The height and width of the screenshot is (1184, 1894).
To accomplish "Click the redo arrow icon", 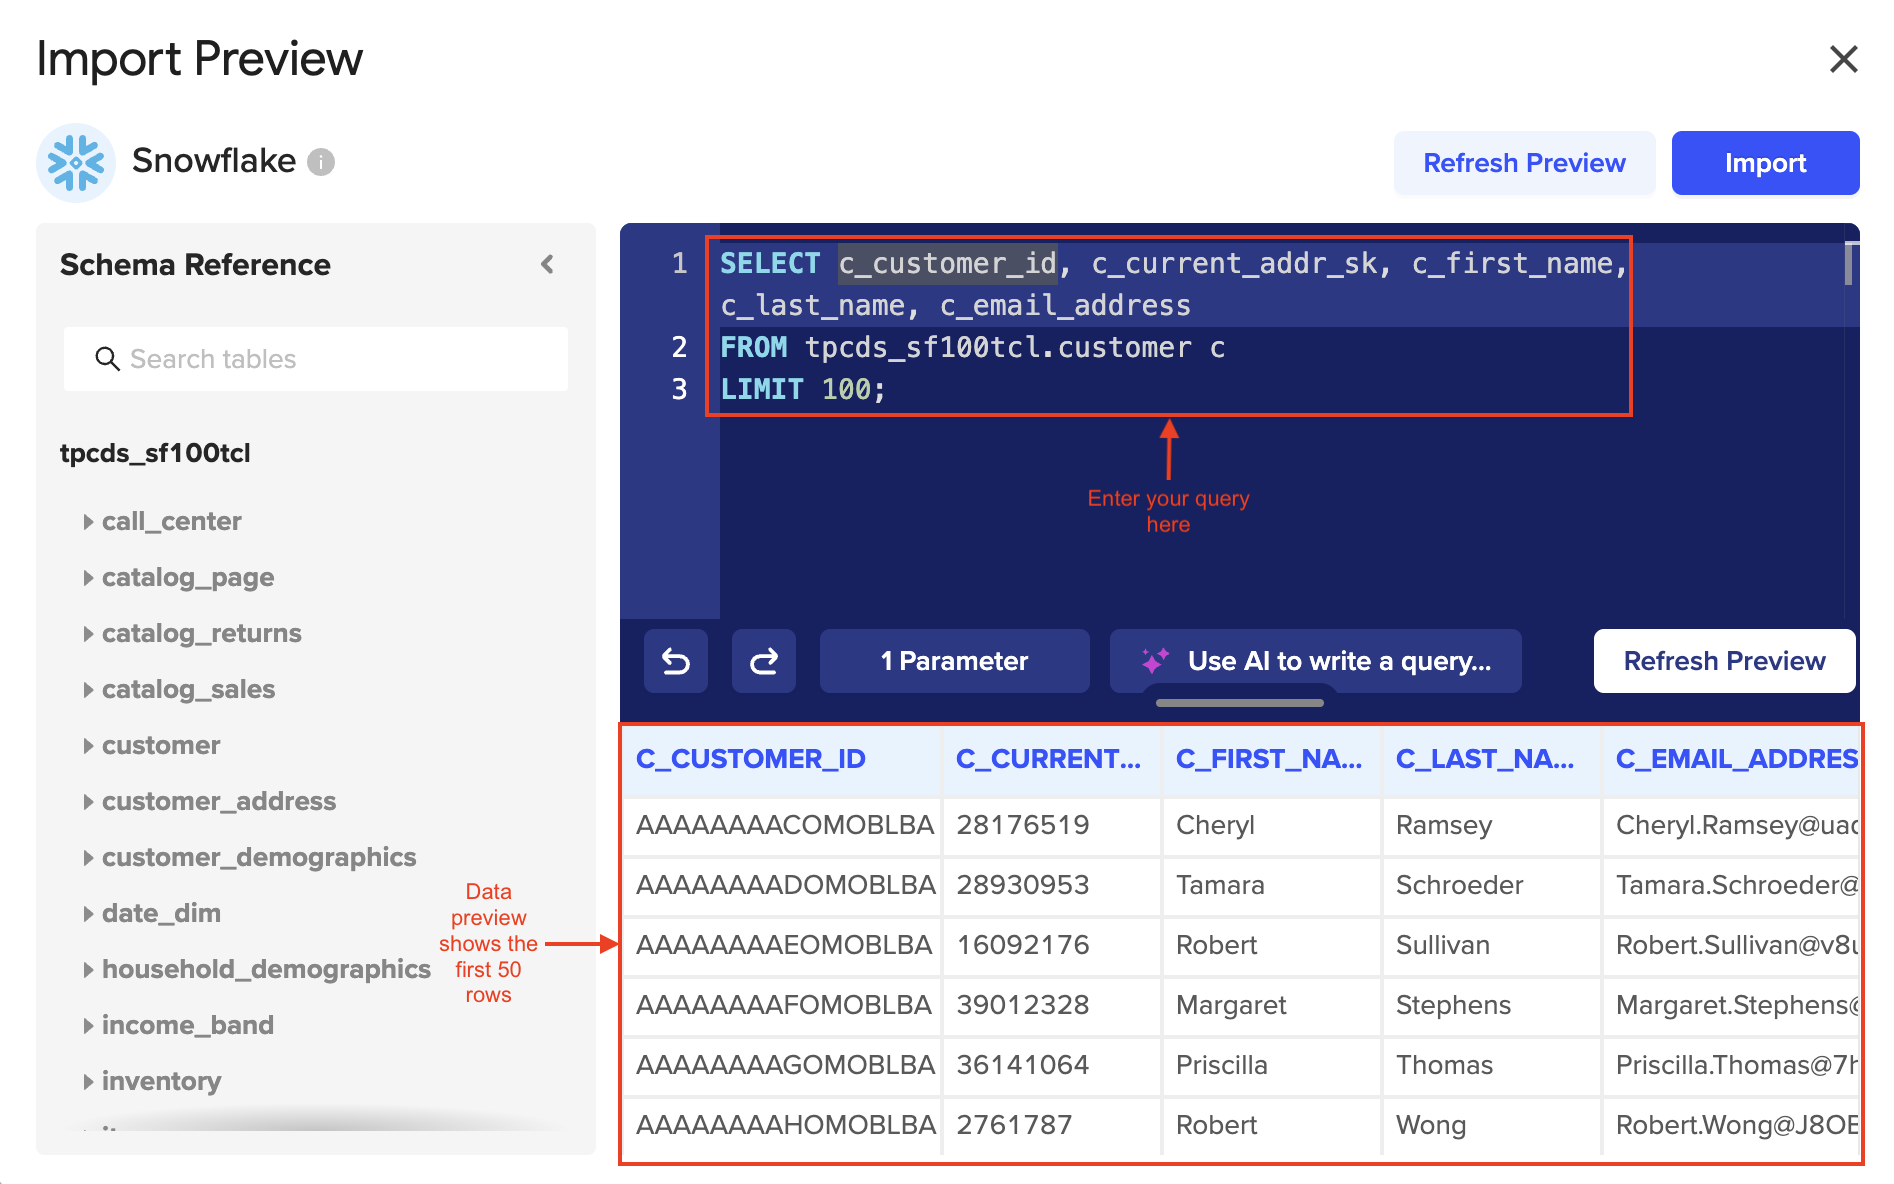I will coord(764,661).
